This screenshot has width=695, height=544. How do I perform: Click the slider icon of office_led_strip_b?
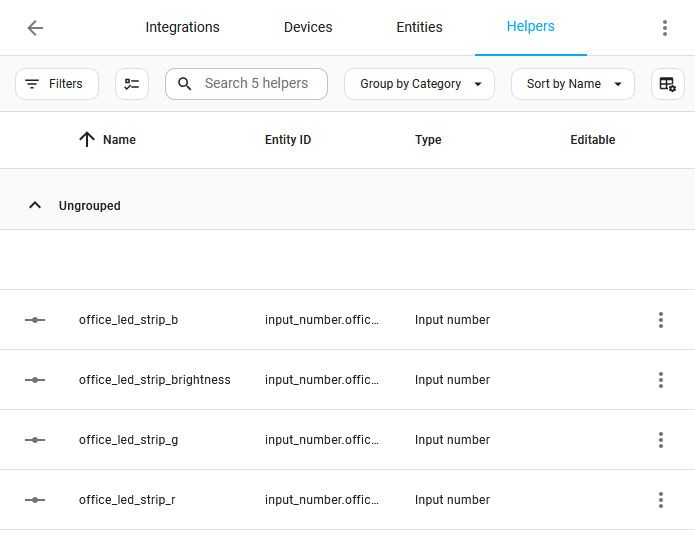(x=35, y=320)
